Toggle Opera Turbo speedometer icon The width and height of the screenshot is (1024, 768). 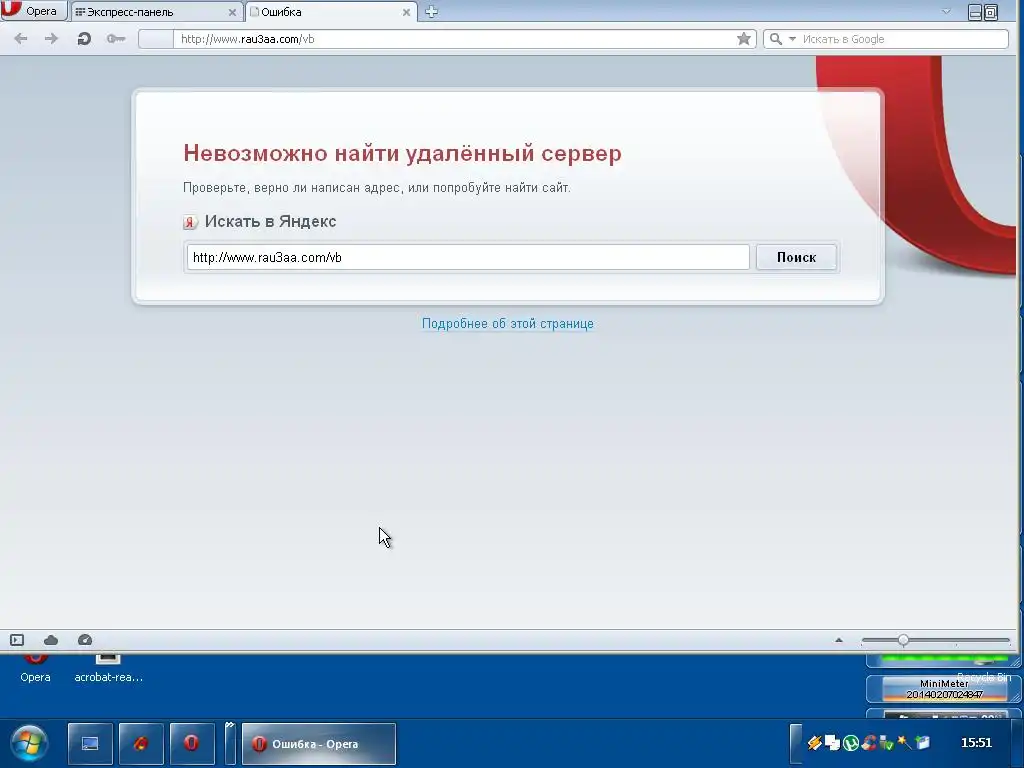[x=85, y=640]
